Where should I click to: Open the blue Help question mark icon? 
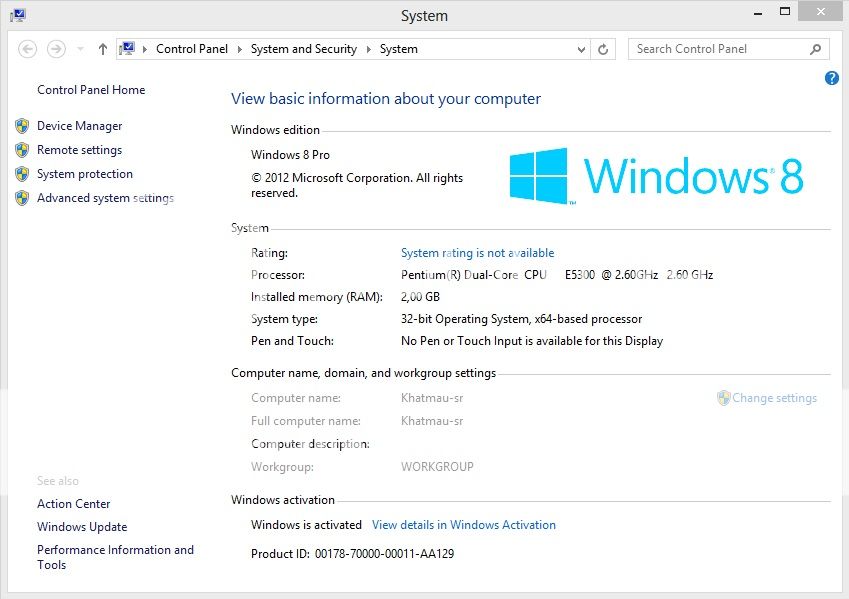pyautogui.click(x=831, y=78)
